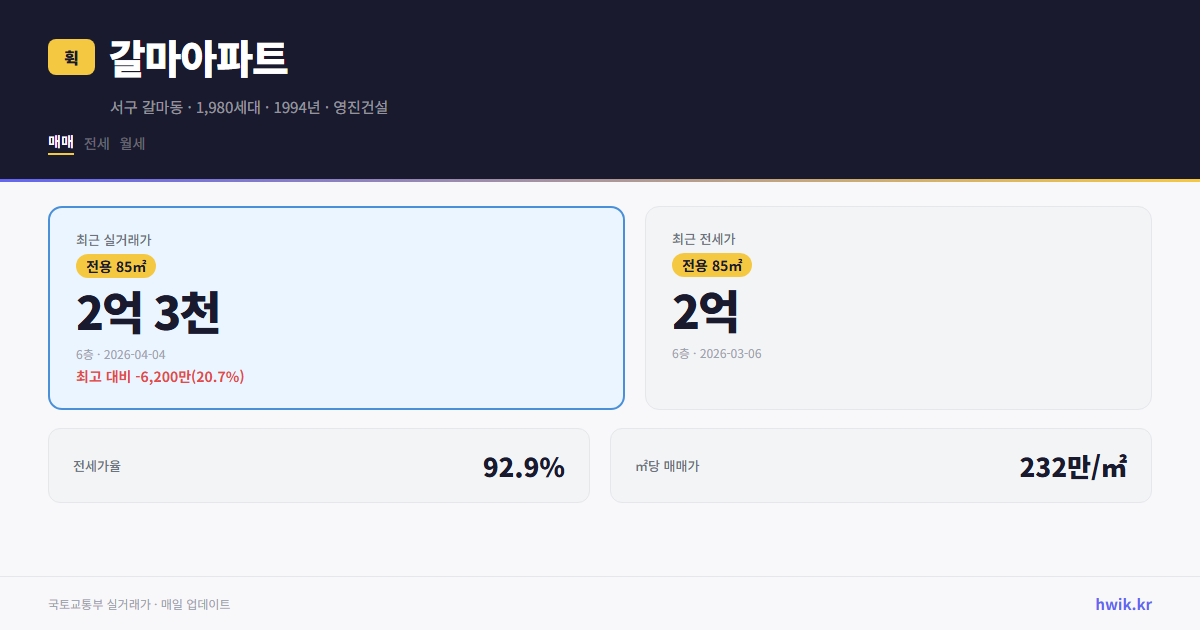Click the '92.9%' jeonse ratio value

[524, 465]
